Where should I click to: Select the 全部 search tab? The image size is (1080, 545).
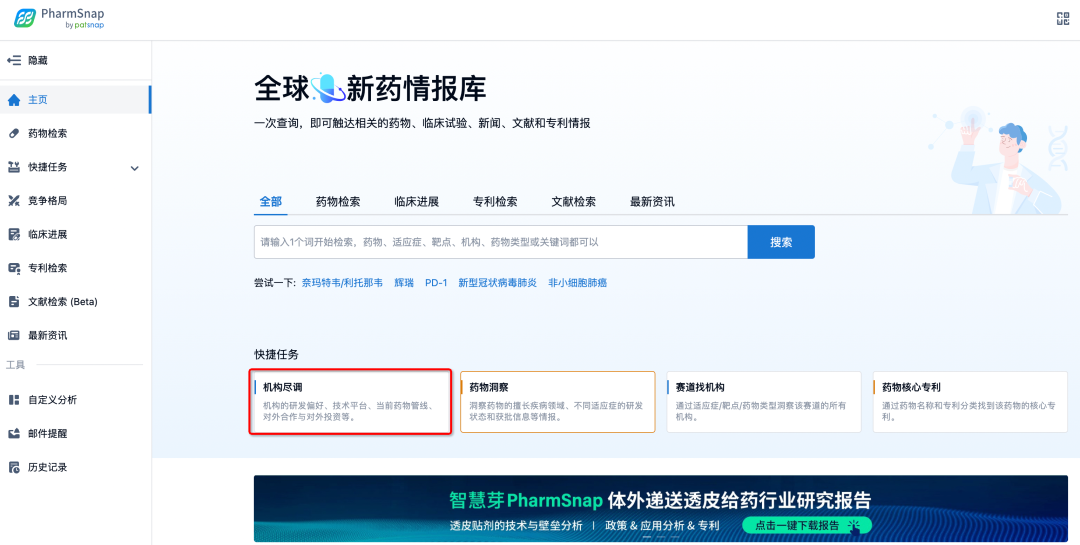pos(271,202)
